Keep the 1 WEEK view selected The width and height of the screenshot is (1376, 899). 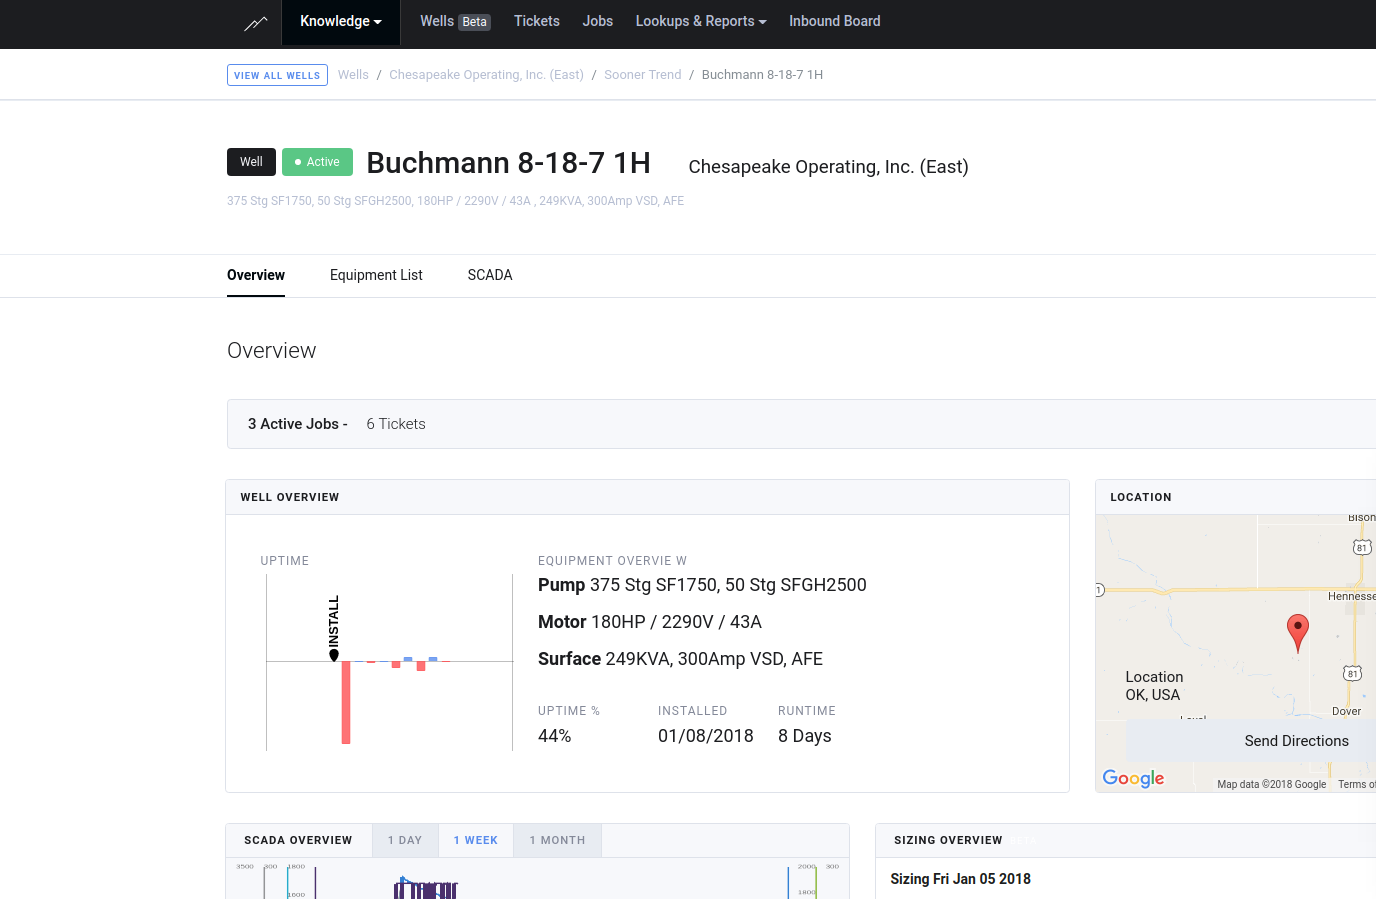[475, 840]
